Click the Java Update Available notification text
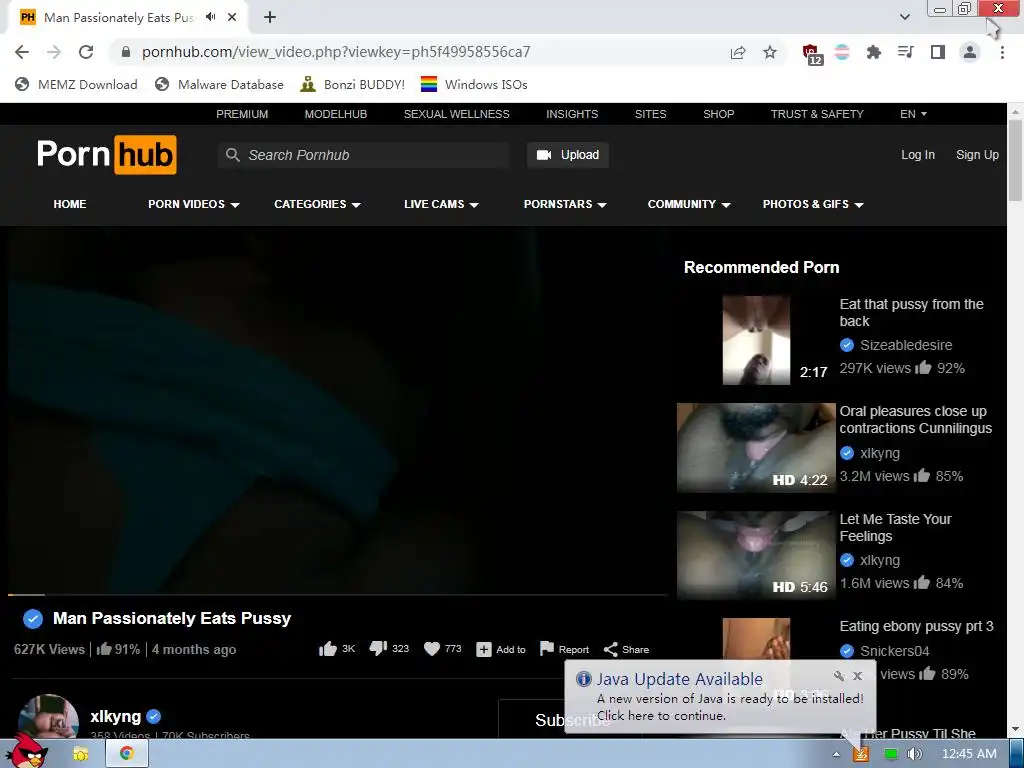1024x768 pixels. click(x=679, y=679)
